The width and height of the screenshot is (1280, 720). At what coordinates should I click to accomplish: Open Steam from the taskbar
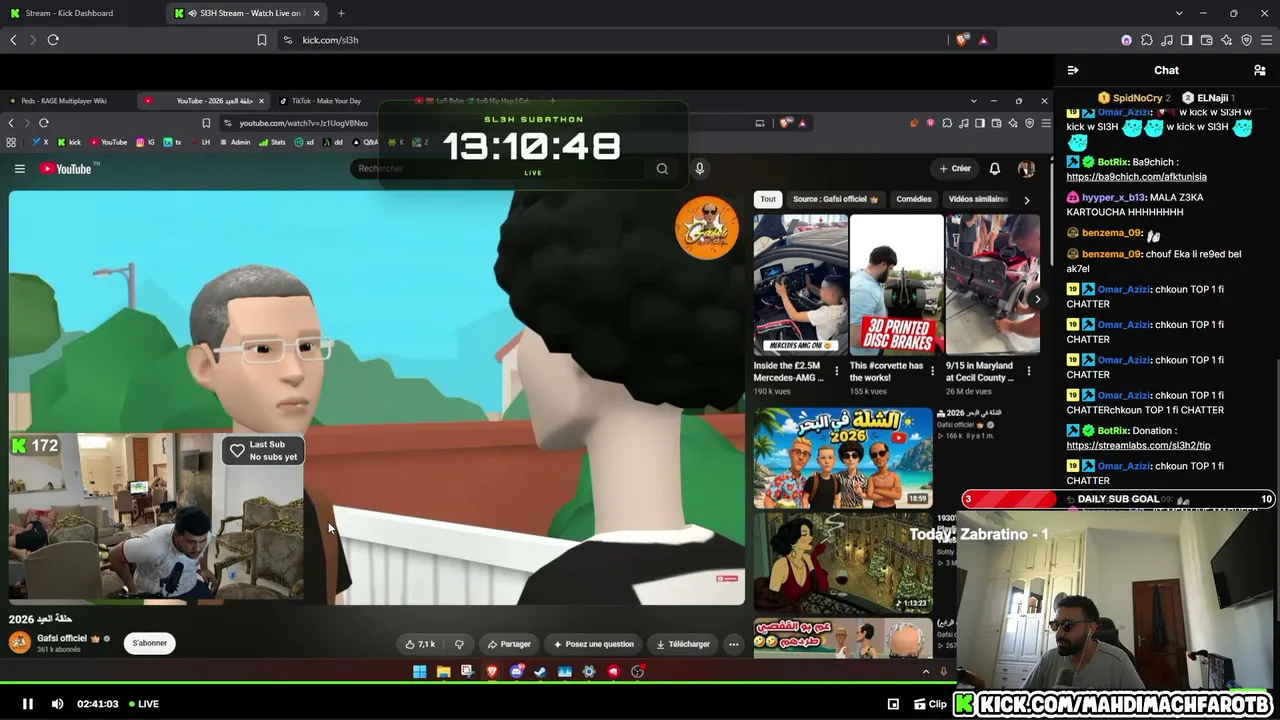540,672
